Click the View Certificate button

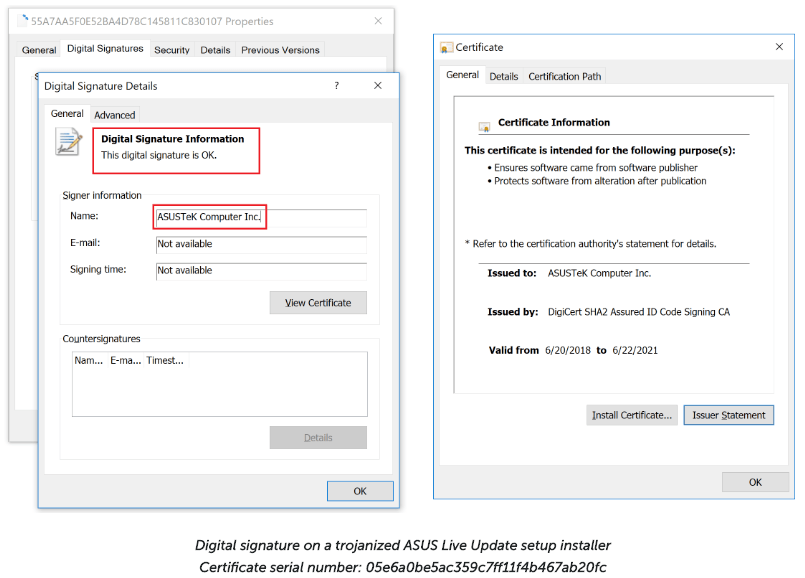pos(318,302)
